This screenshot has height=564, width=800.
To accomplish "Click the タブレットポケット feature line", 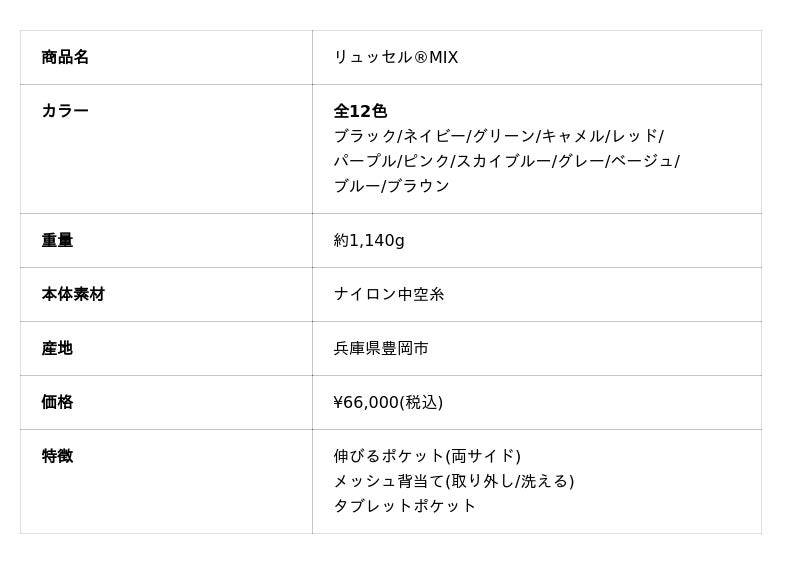I will click(x=405, y=506).
